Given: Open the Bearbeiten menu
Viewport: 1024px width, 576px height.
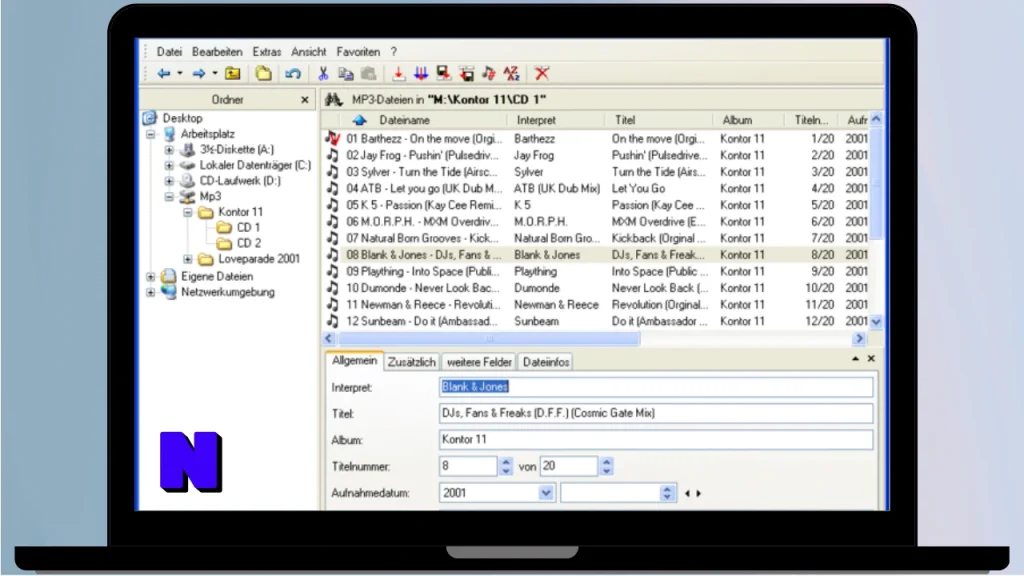Looking at the screenshot, I should point(217,52).
